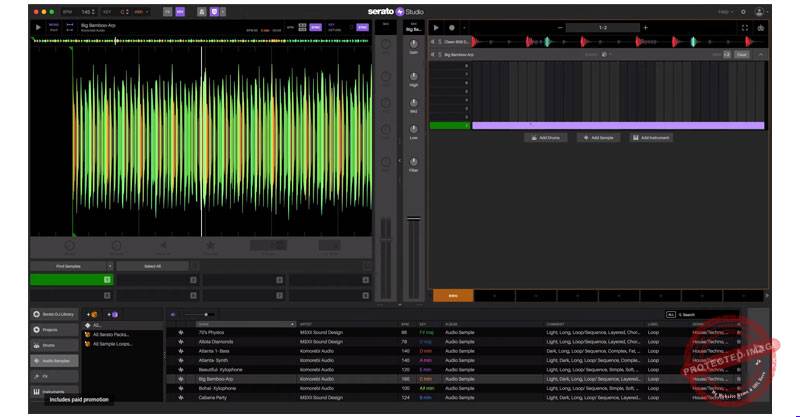Select the green active pad row in sequencer

tap(450, 126)
